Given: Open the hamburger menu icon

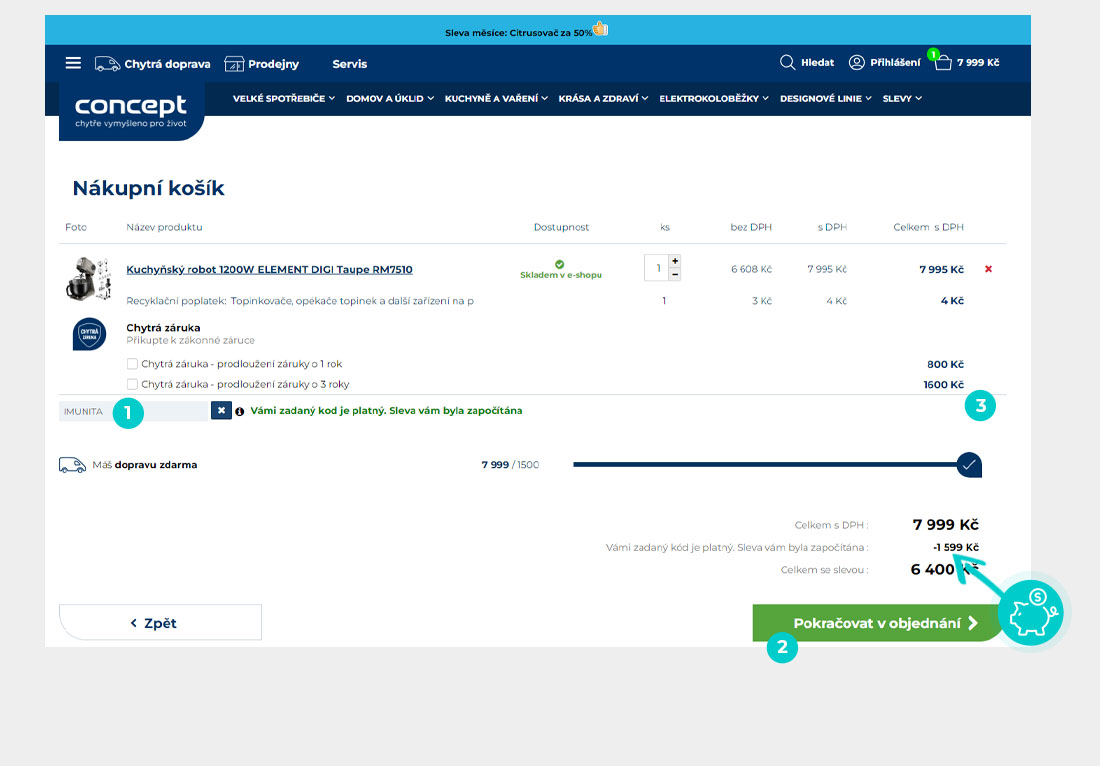Looking at the screenshot, I should [73, 63].
